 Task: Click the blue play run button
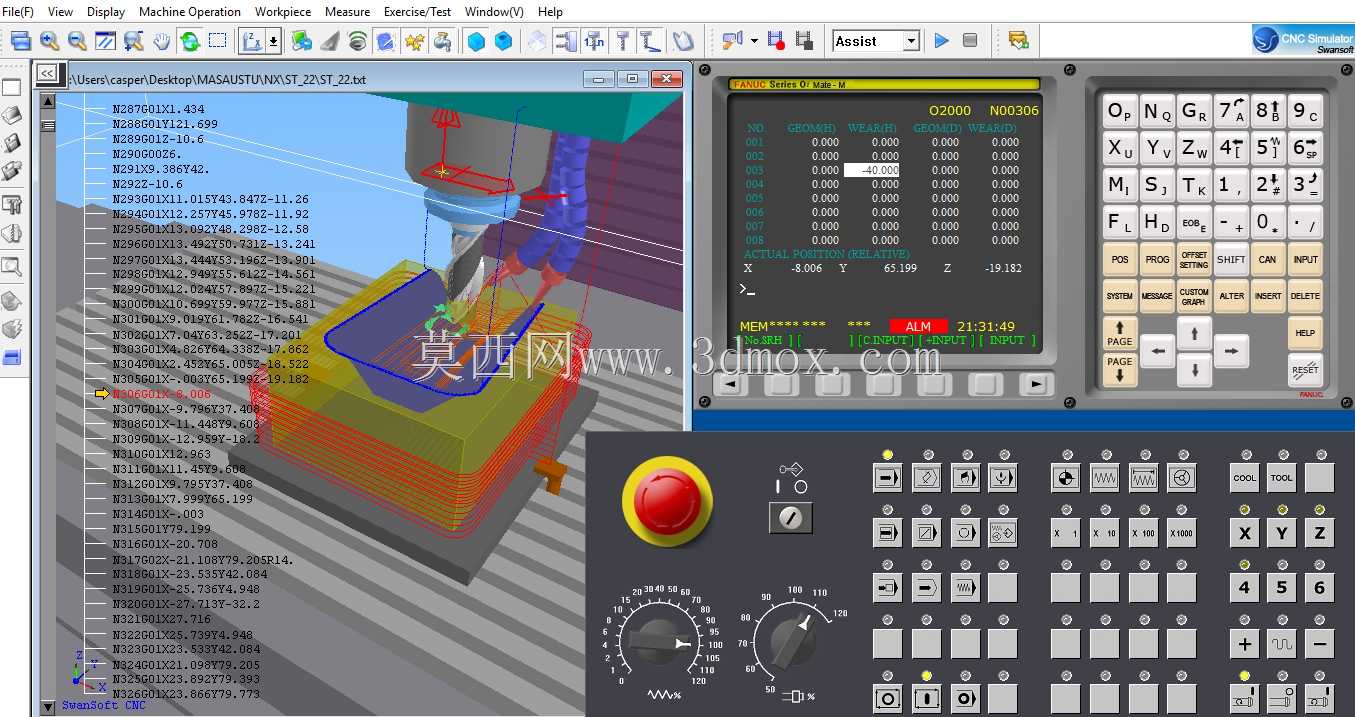point(941,41)
